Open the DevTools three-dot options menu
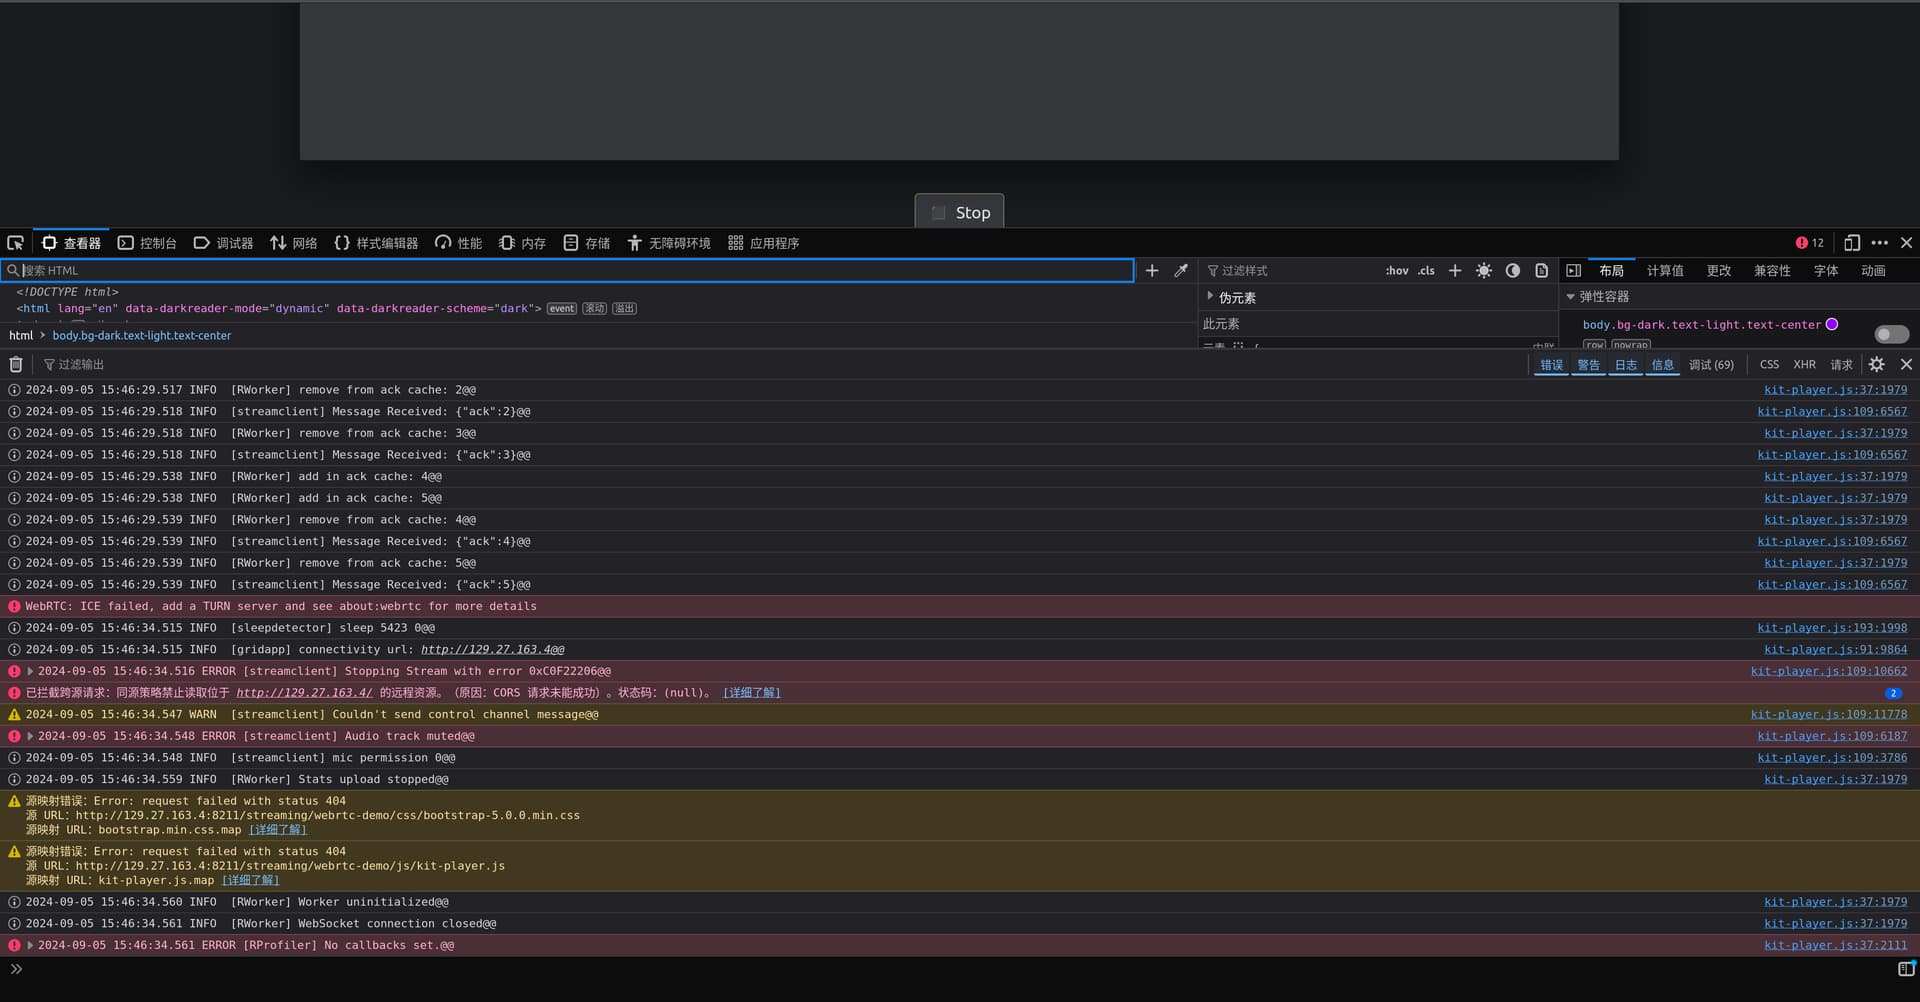 click(1880, 243)
